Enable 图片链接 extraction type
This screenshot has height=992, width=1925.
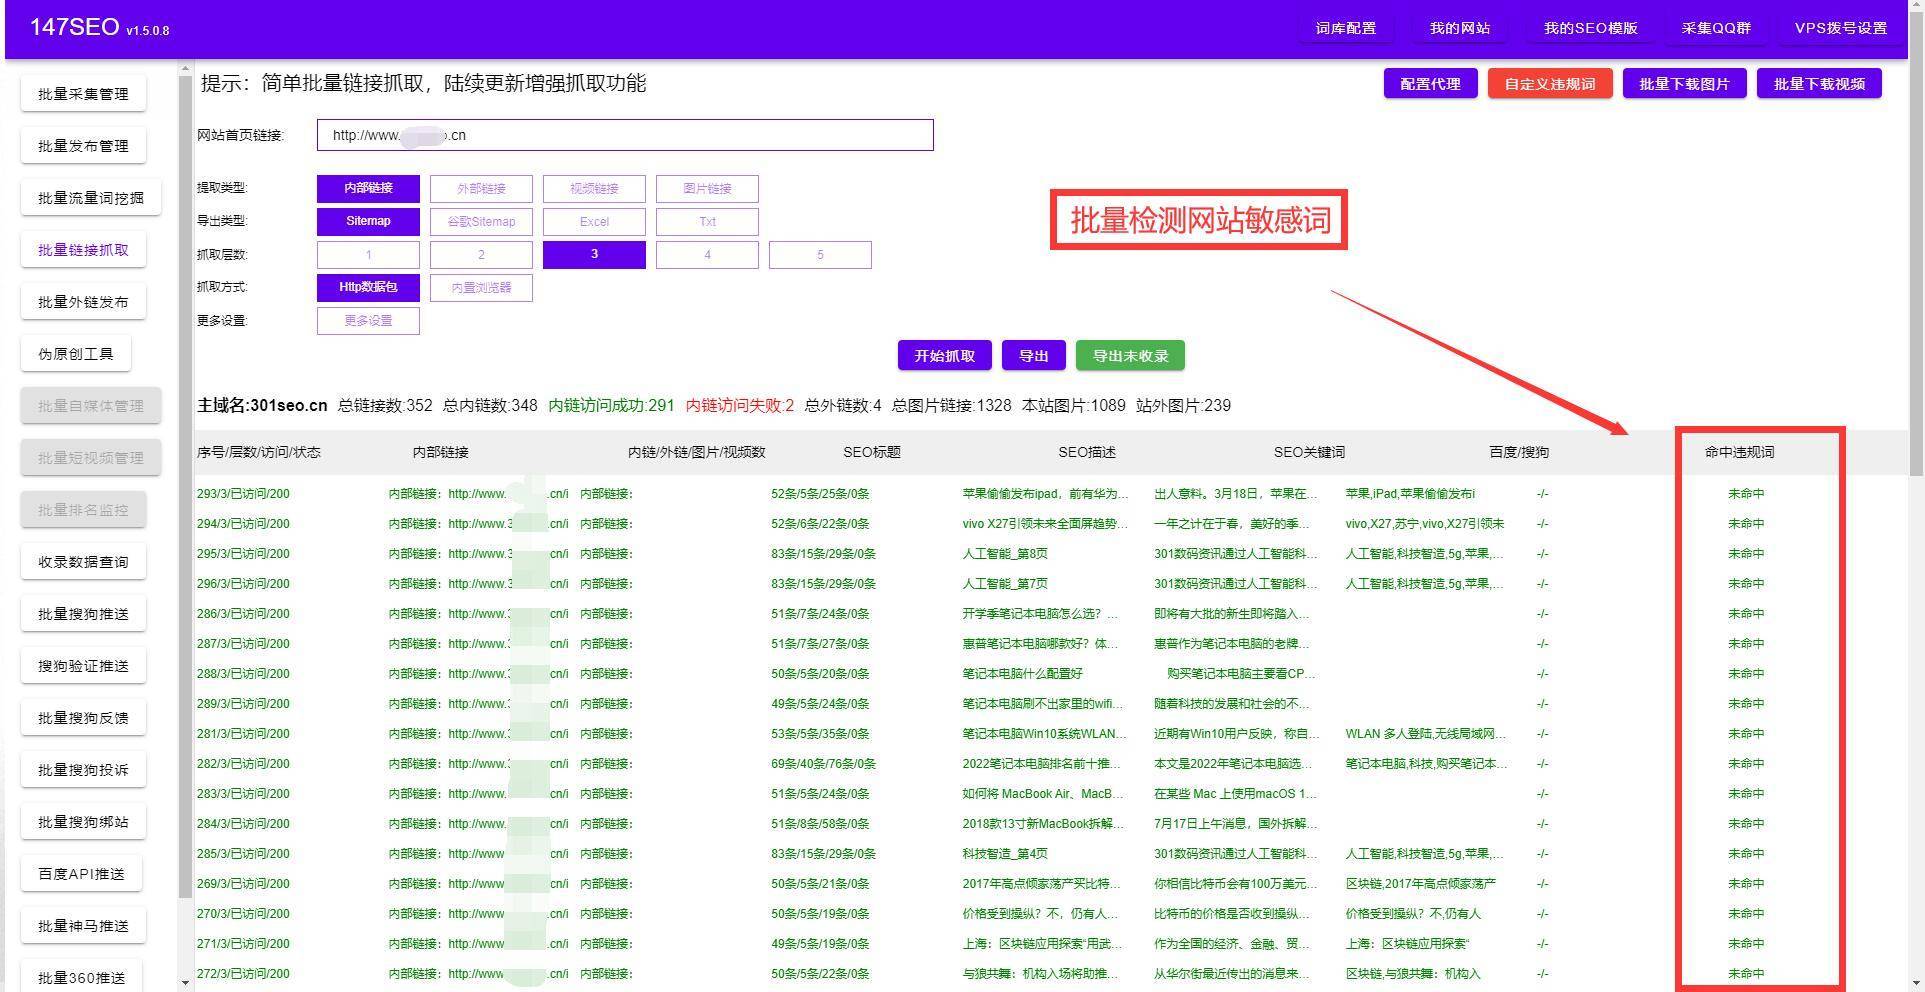pos(707,188)
